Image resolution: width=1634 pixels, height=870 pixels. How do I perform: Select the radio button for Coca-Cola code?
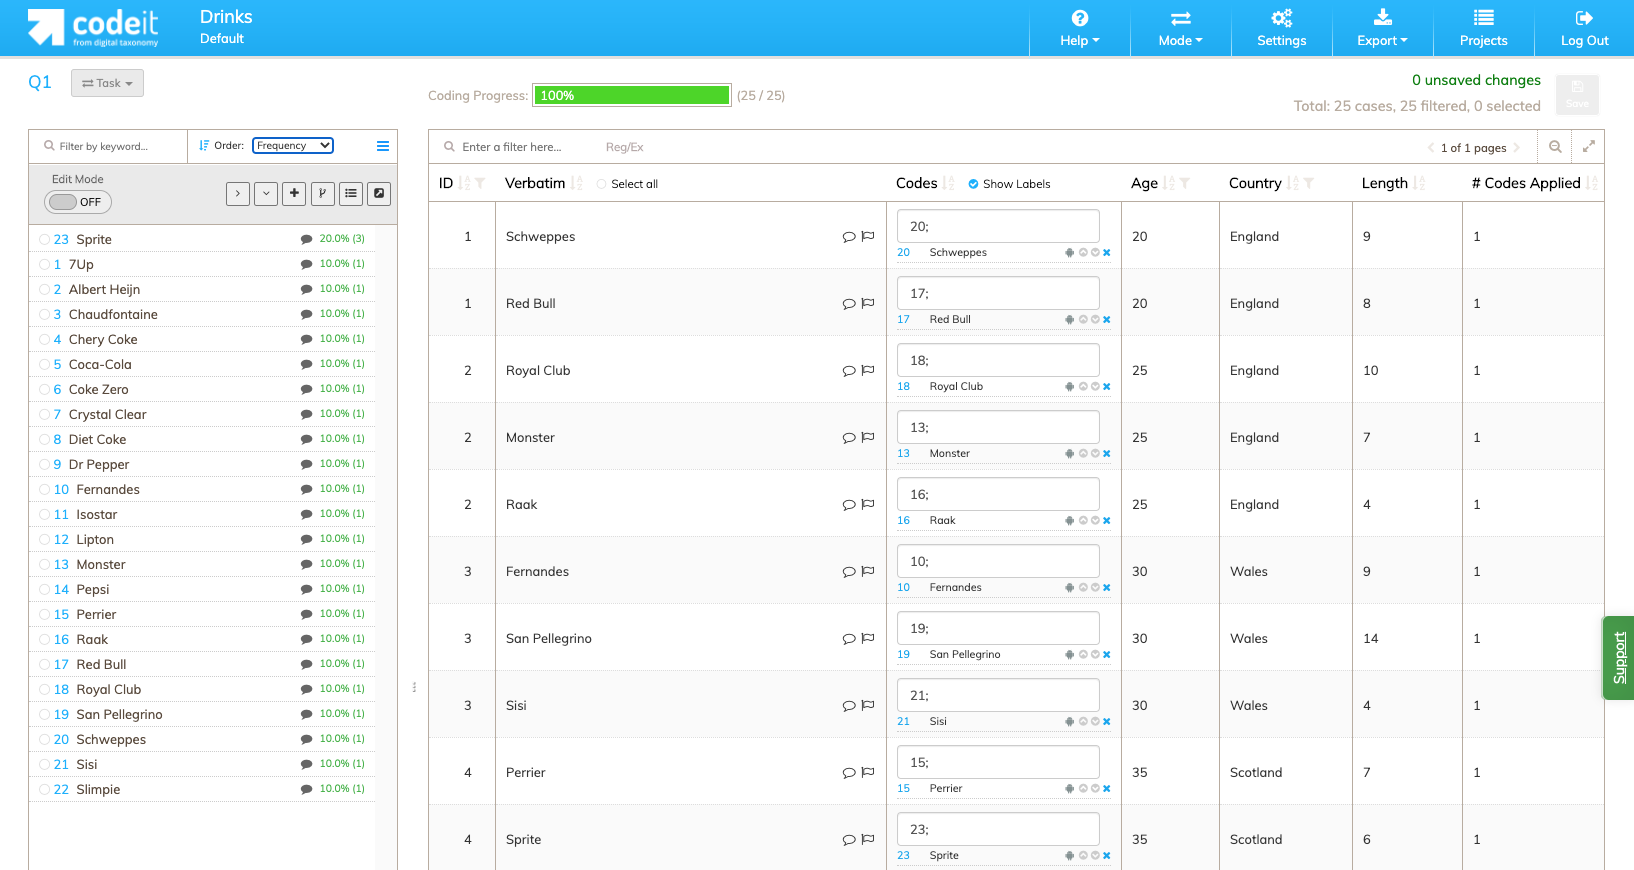tap(44, 364)
